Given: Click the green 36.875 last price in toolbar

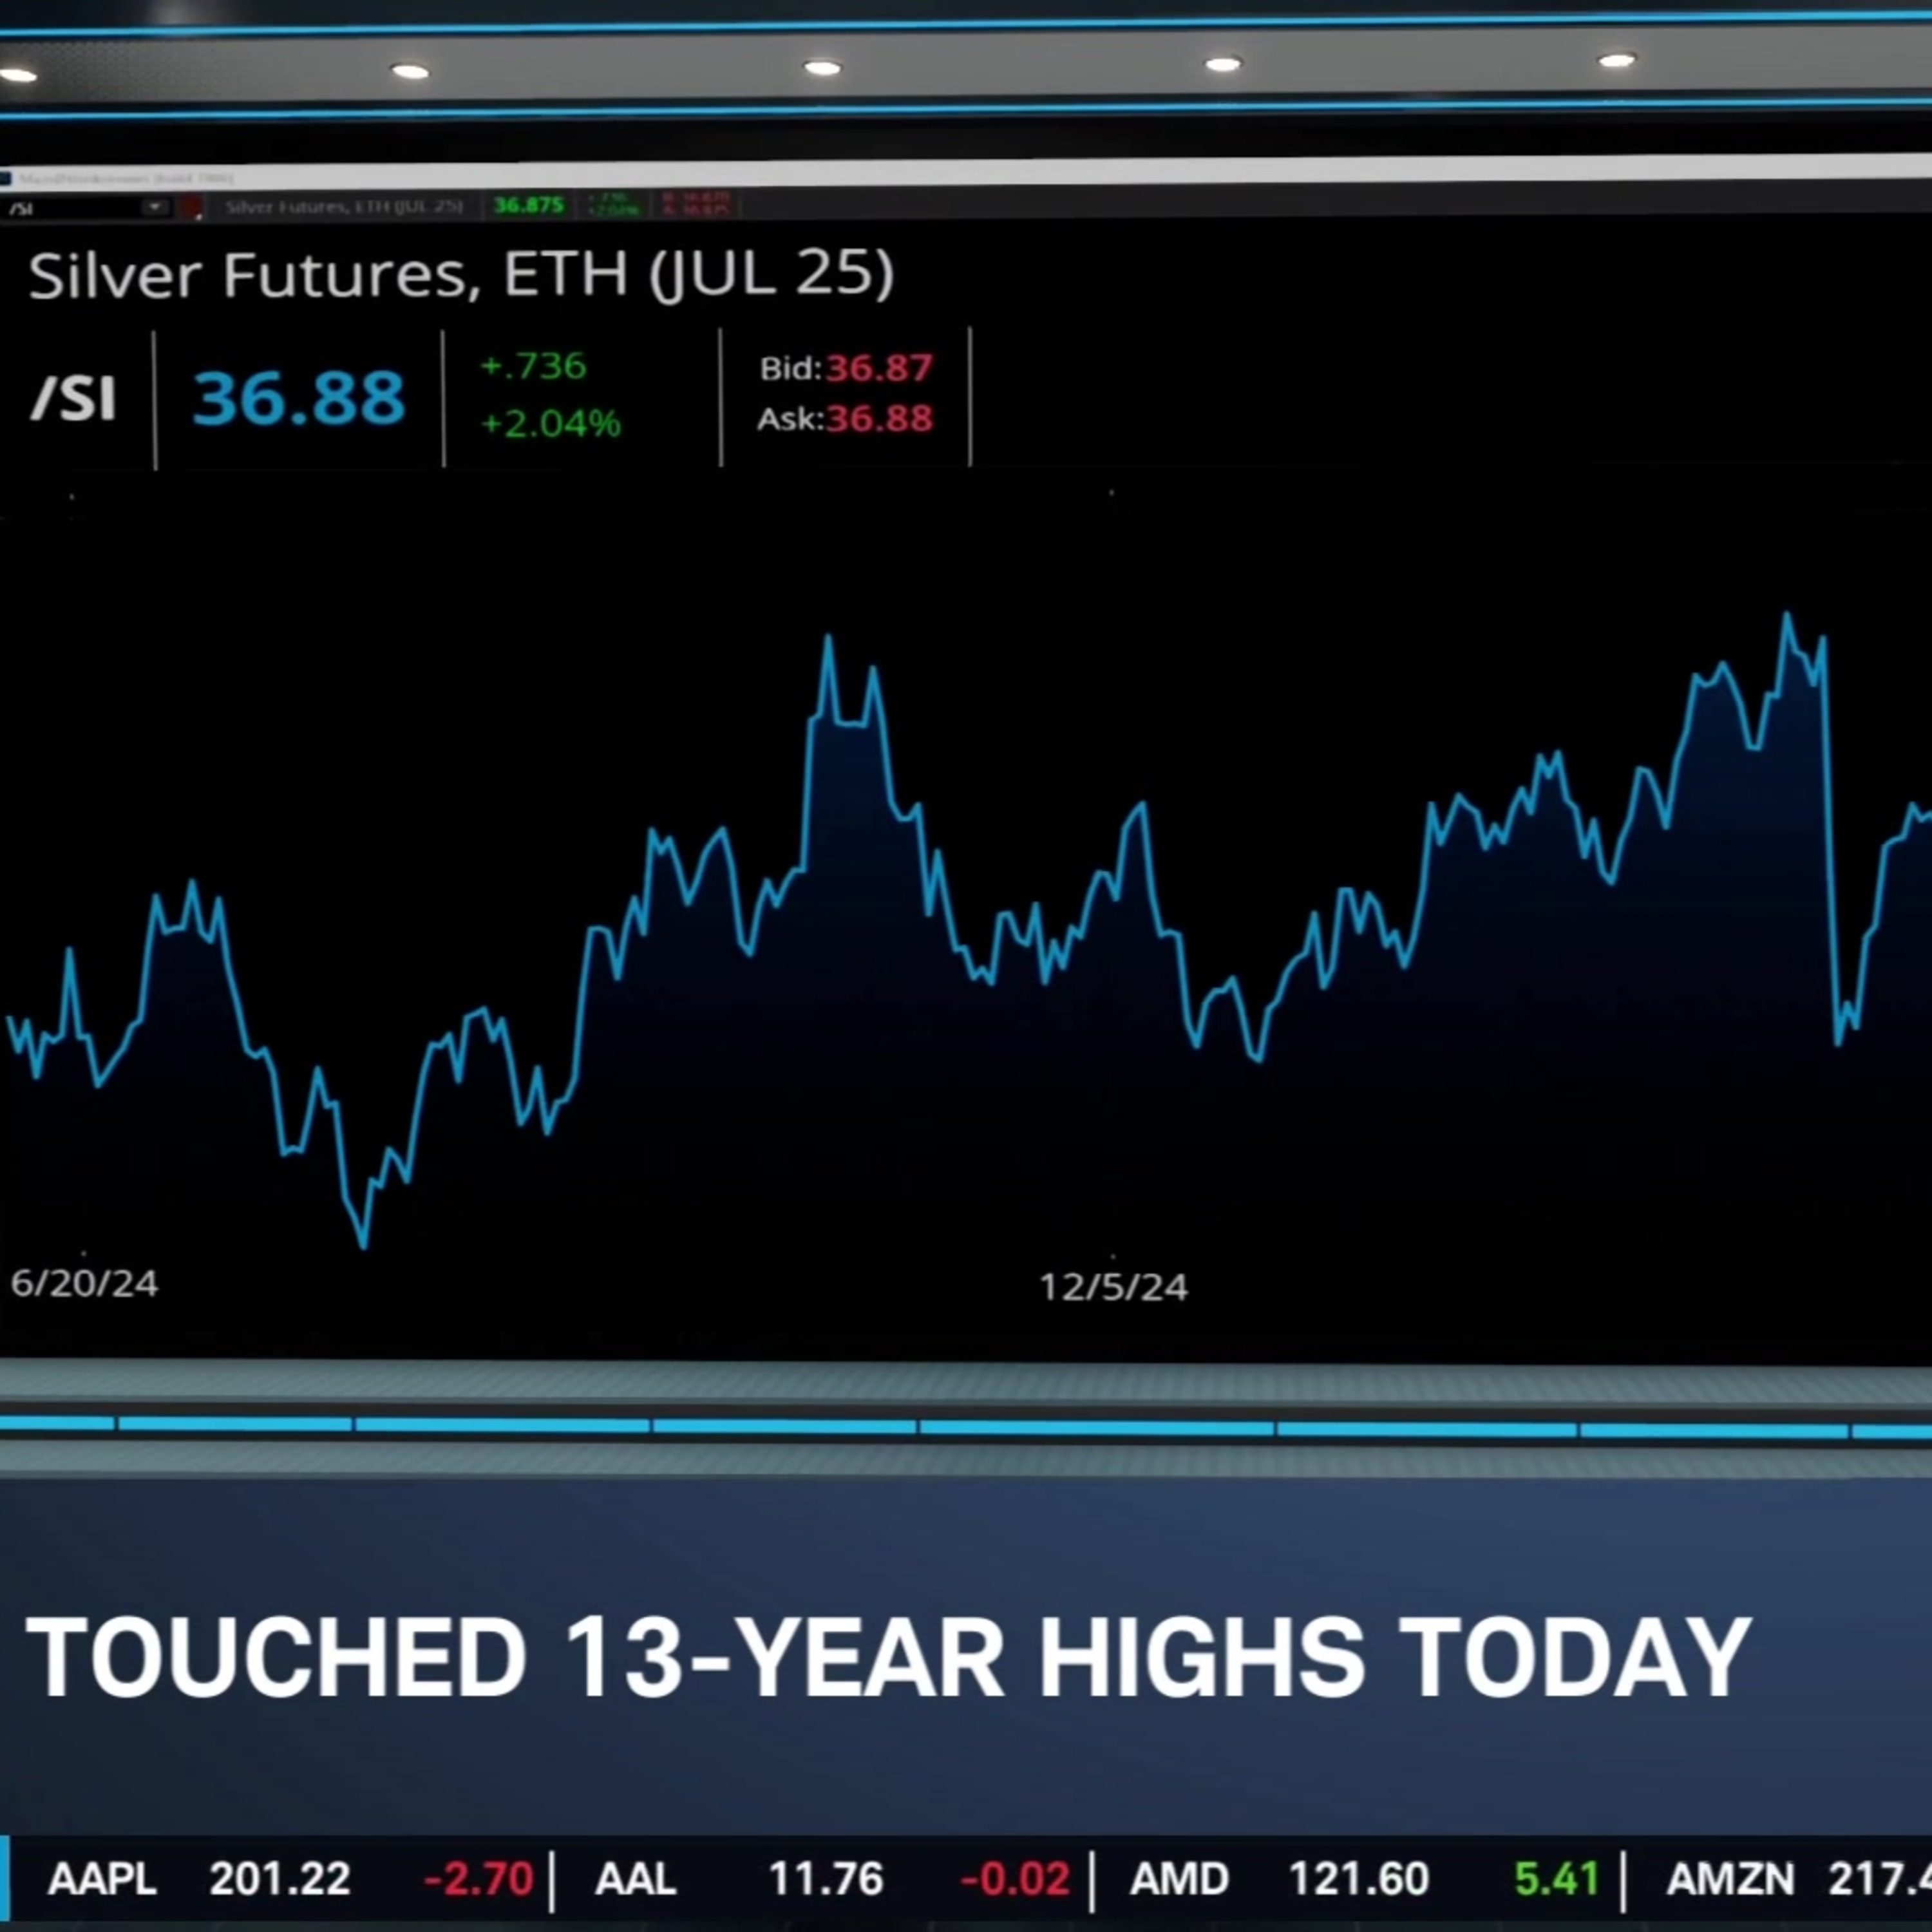Looking at the screenshot, I should [x=529, y=206].
